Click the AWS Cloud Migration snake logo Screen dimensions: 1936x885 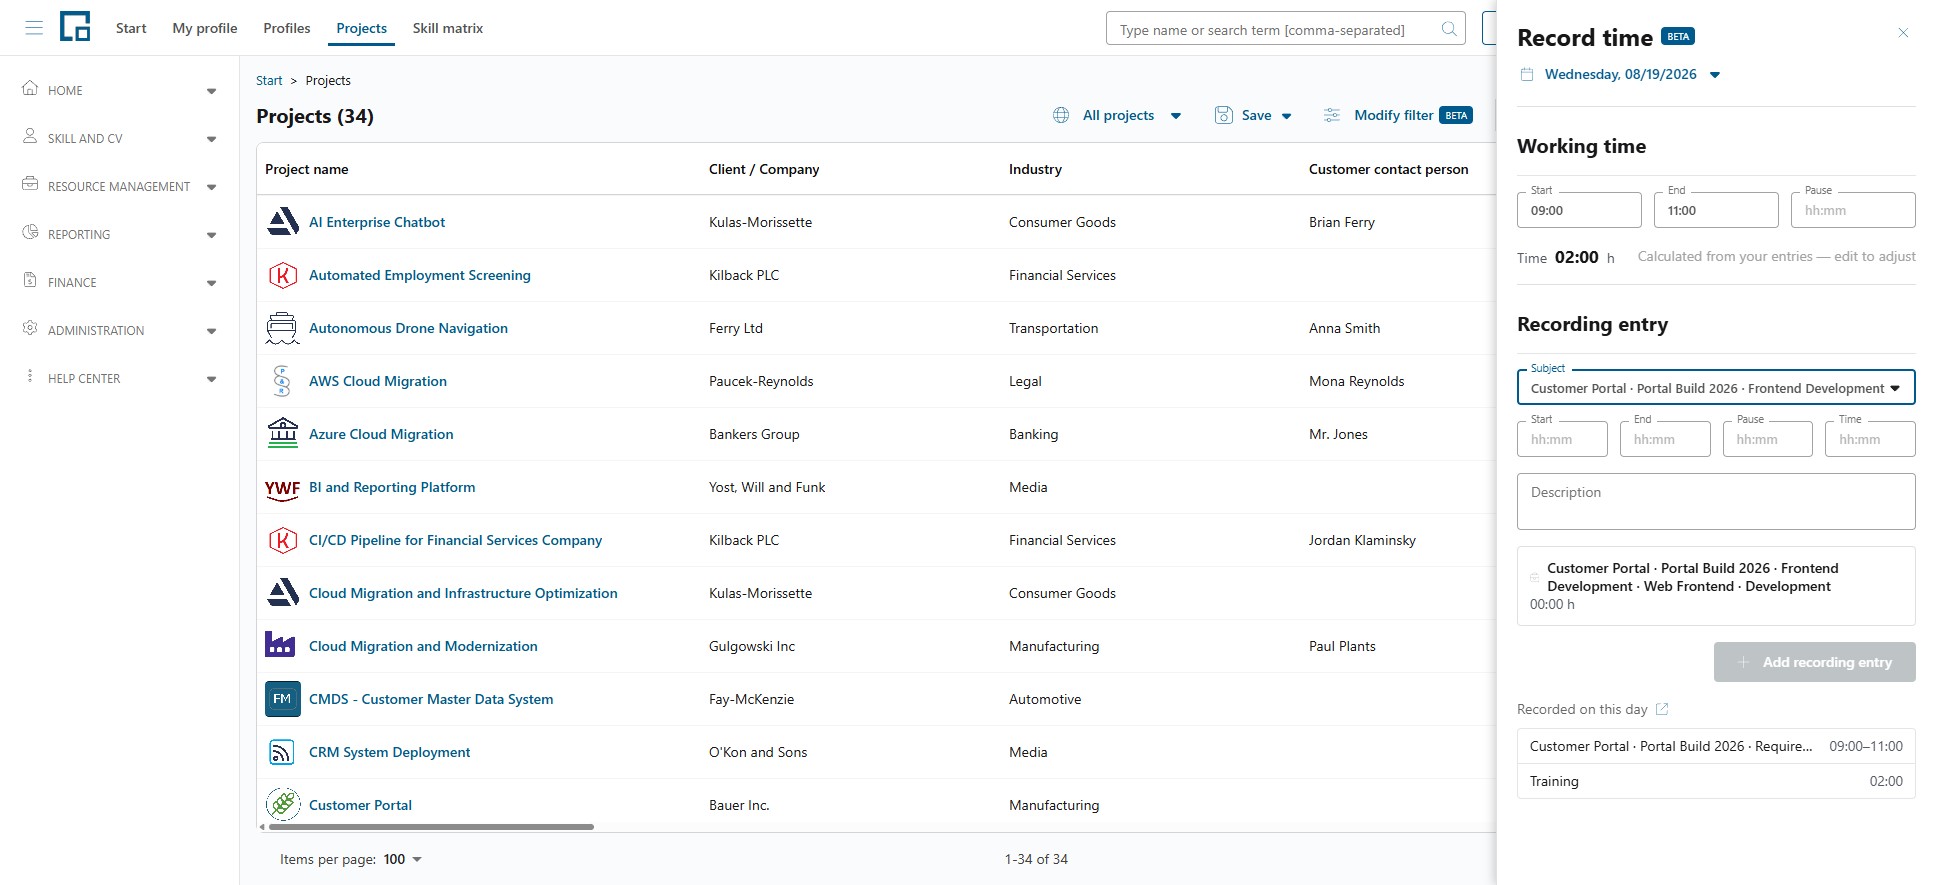[282, 381]
